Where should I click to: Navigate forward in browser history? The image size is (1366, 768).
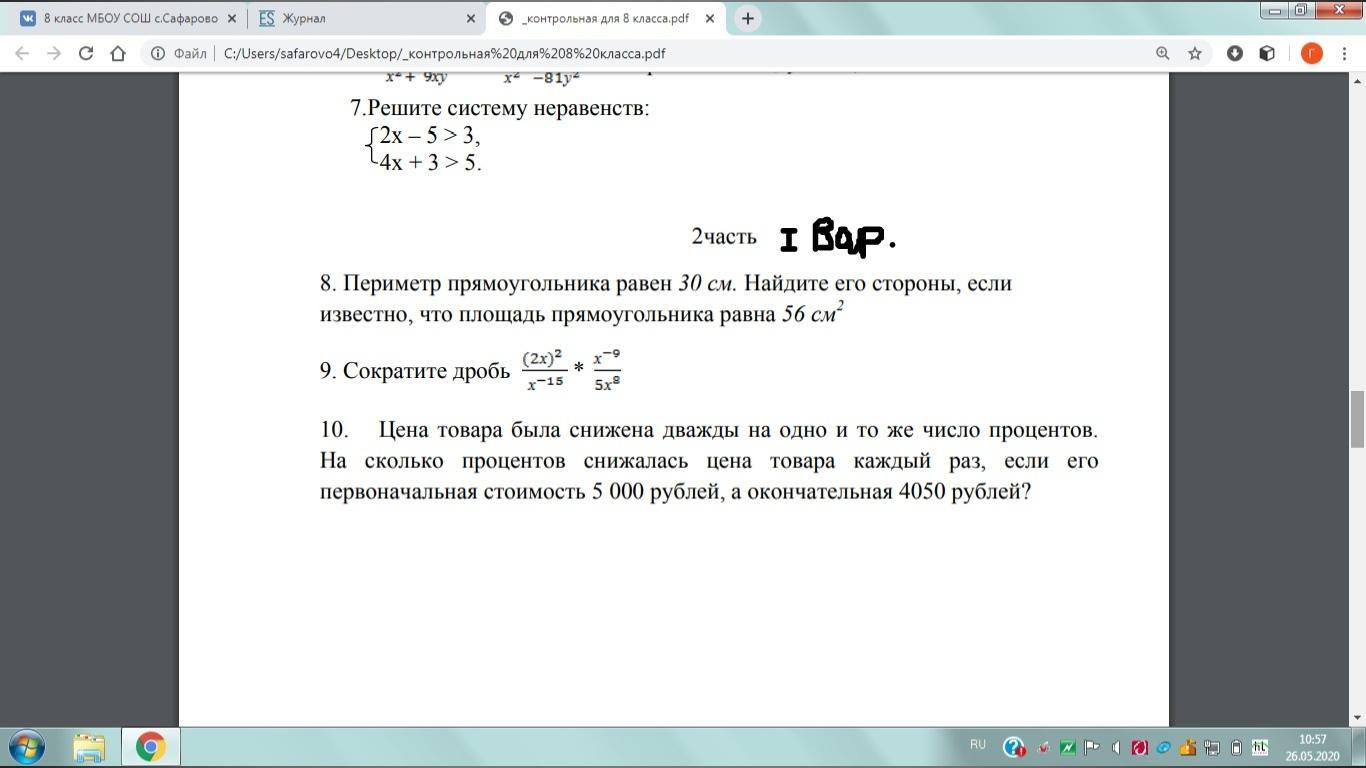(54, 54)
